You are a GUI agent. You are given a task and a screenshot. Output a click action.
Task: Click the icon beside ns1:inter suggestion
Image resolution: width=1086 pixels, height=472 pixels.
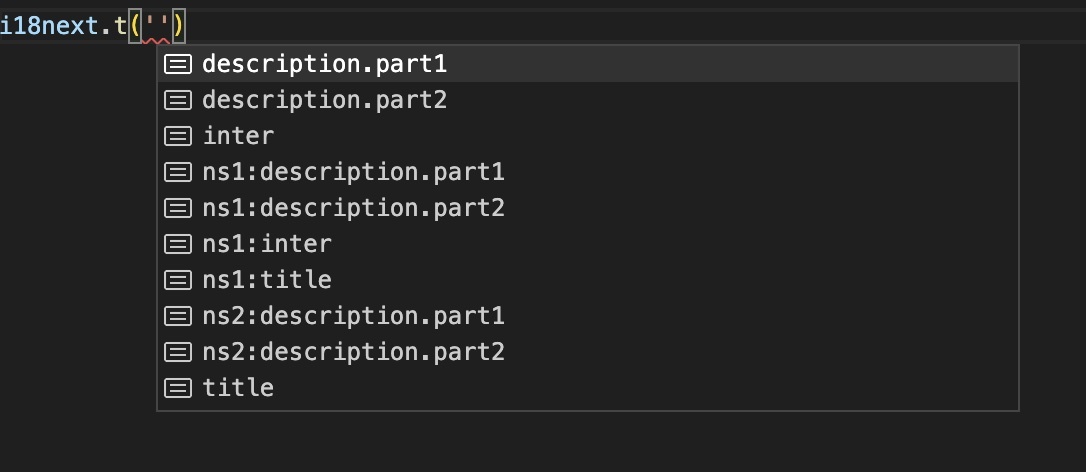178,244
